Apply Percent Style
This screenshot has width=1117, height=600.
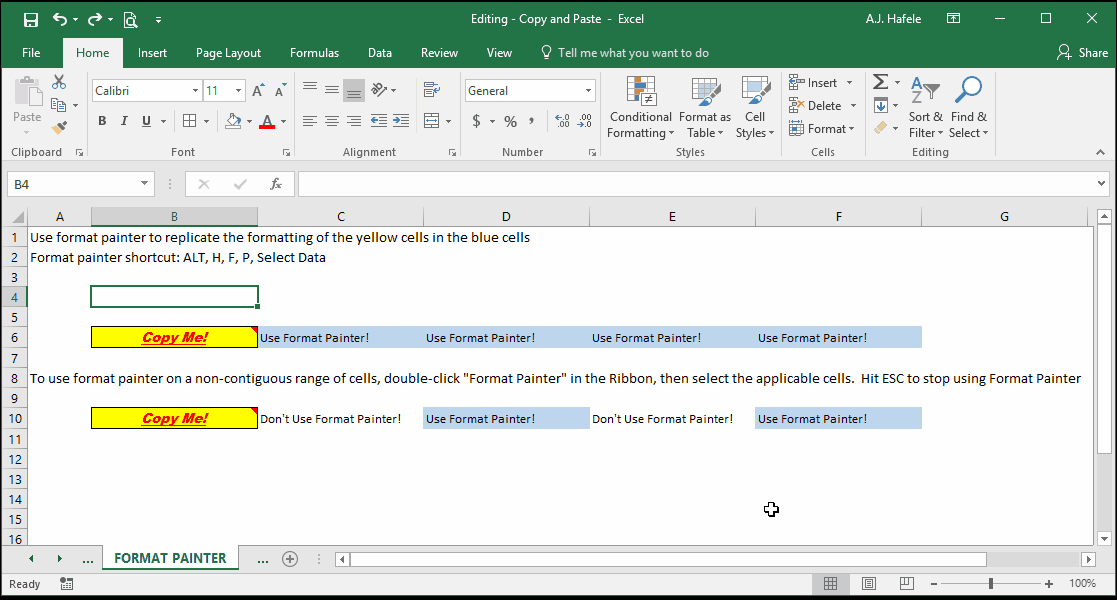click(510, 121)
